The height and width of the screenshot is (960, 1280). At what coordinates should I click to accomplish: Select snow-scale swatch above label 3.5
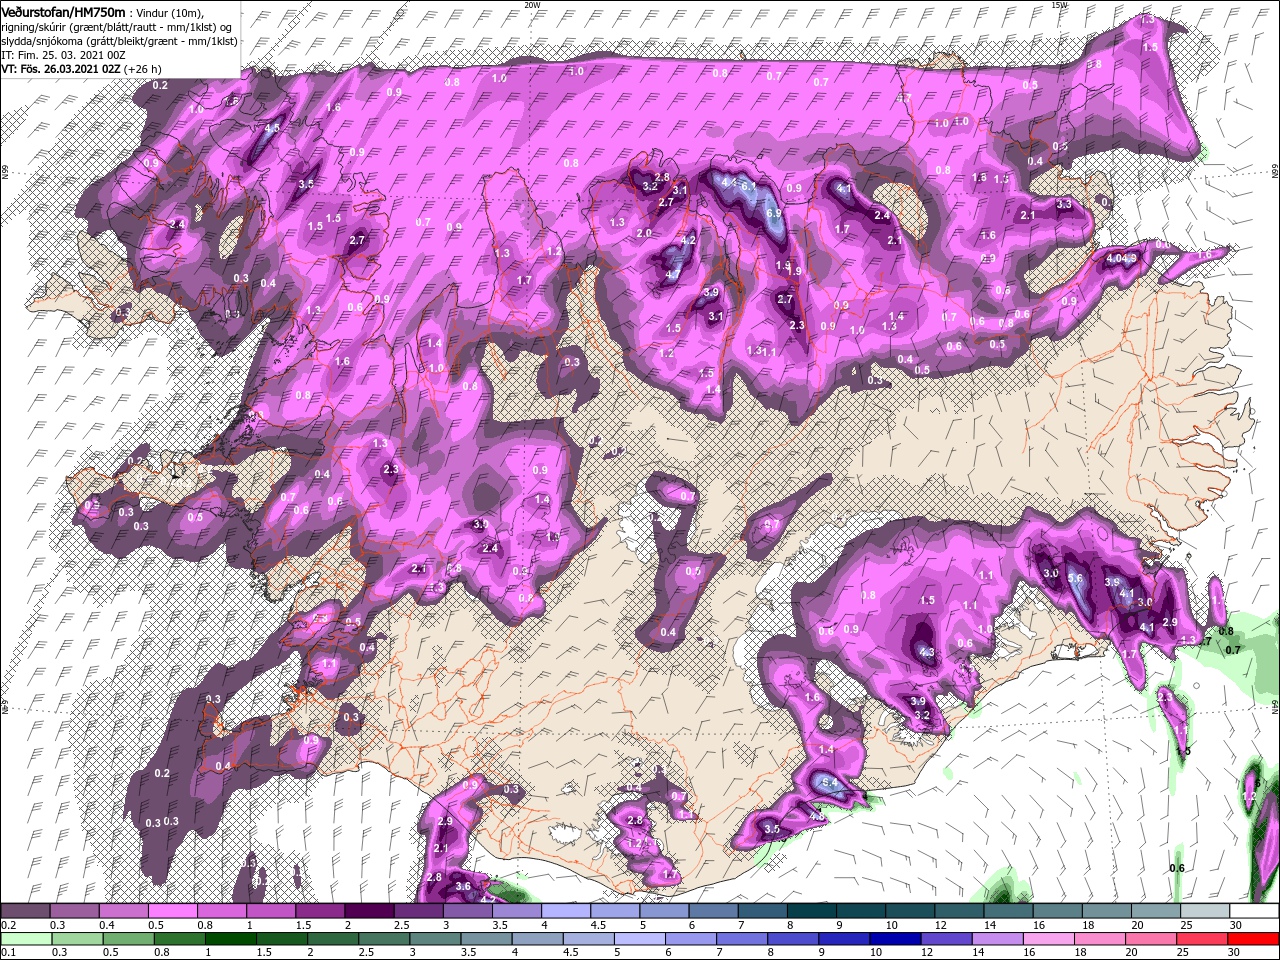click(517, 912)
